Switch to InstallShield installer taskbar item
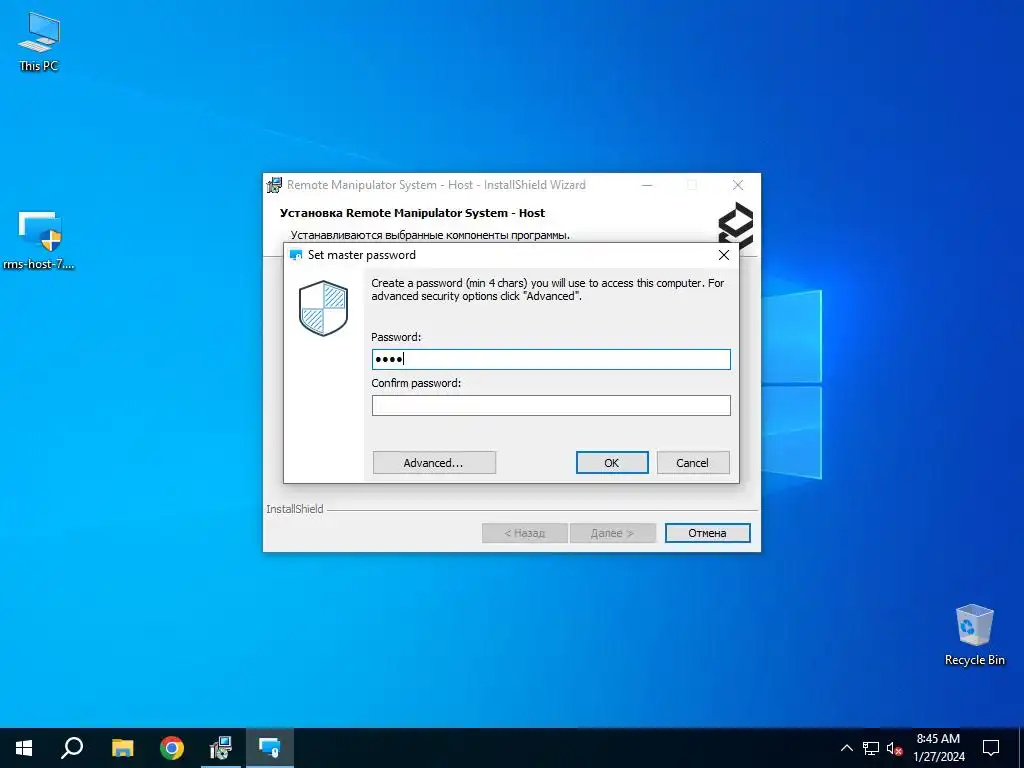The width and height of the screenshot is (1024, 768). pos(221,748)
